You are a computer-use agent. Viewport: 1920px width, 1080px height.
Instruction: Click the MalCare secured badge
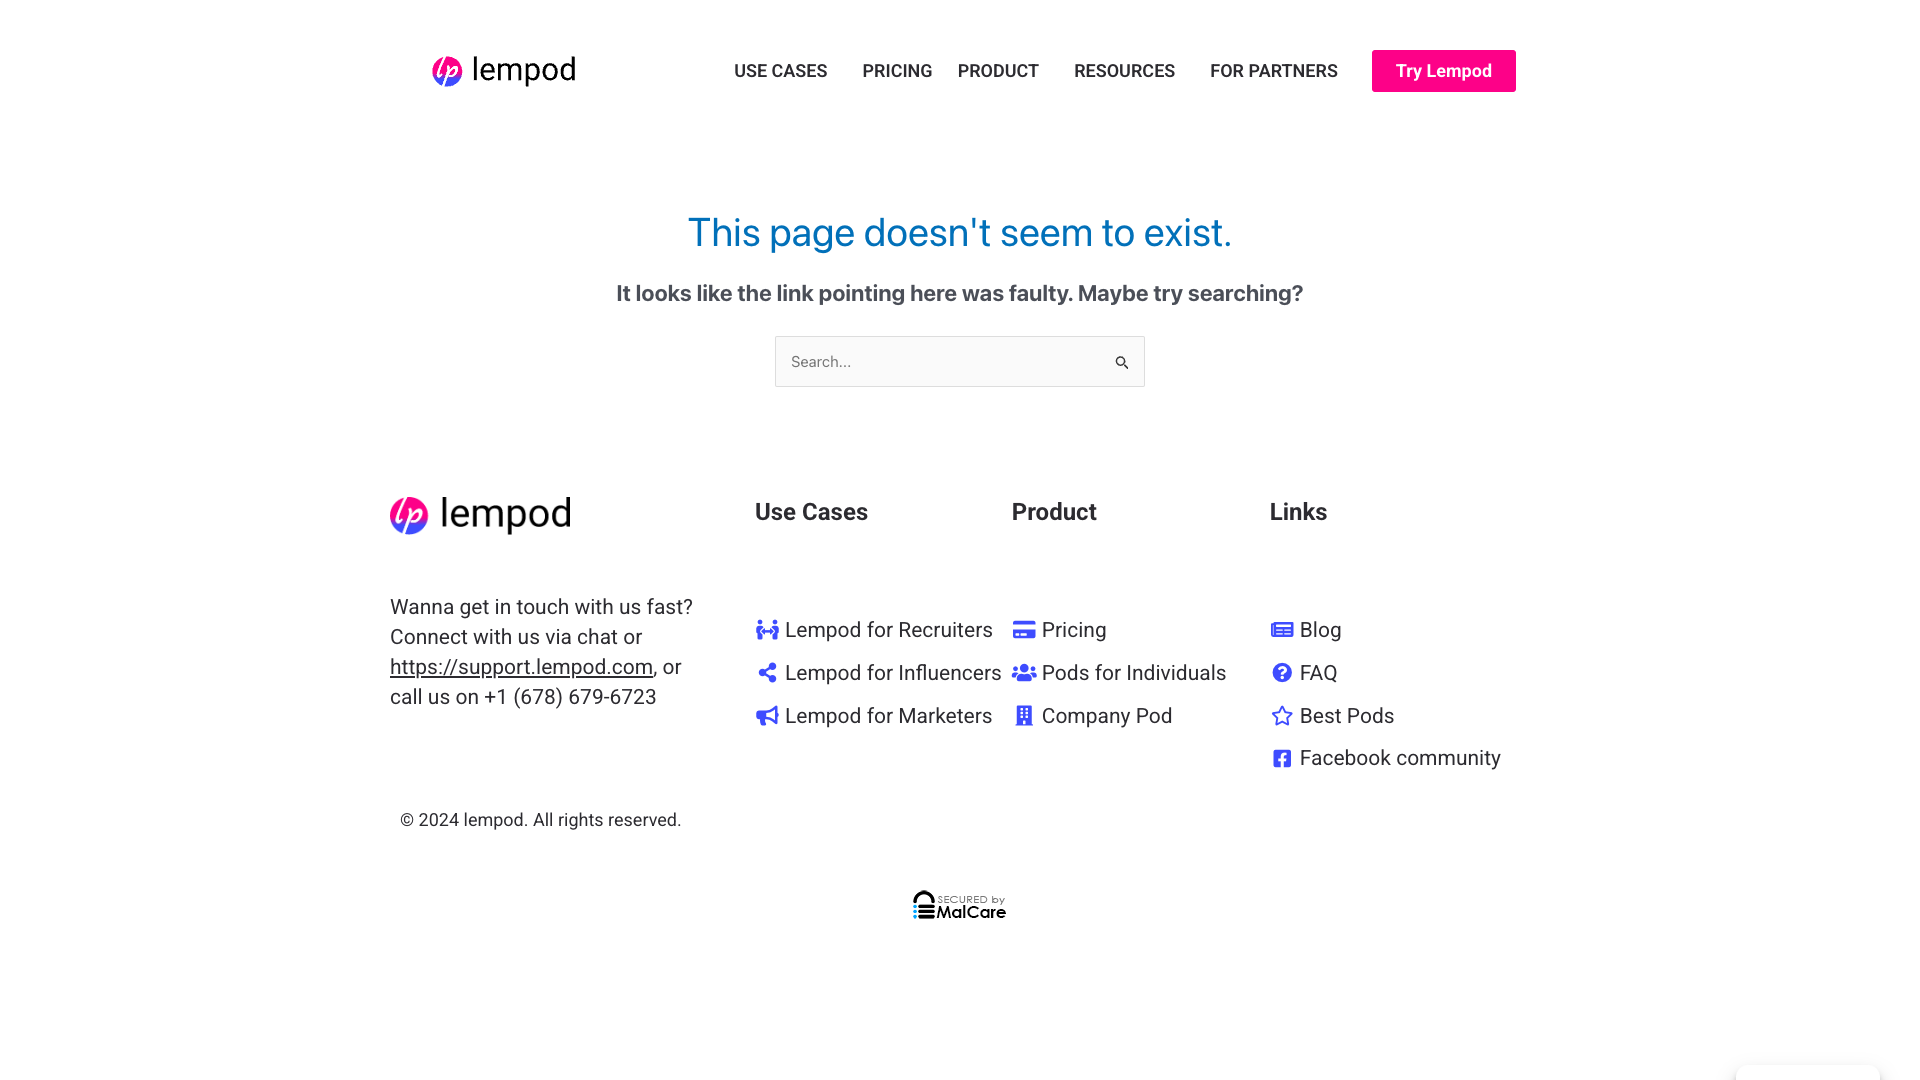(x=958, y=905)
